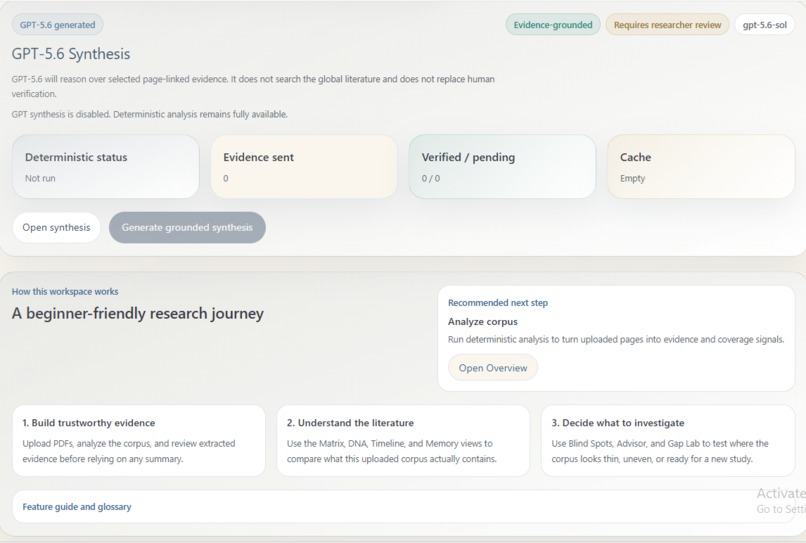Click Generate grounded synthesis button
Image resolution: width=806 pixels, height=543 pixels.
(187, 227)
